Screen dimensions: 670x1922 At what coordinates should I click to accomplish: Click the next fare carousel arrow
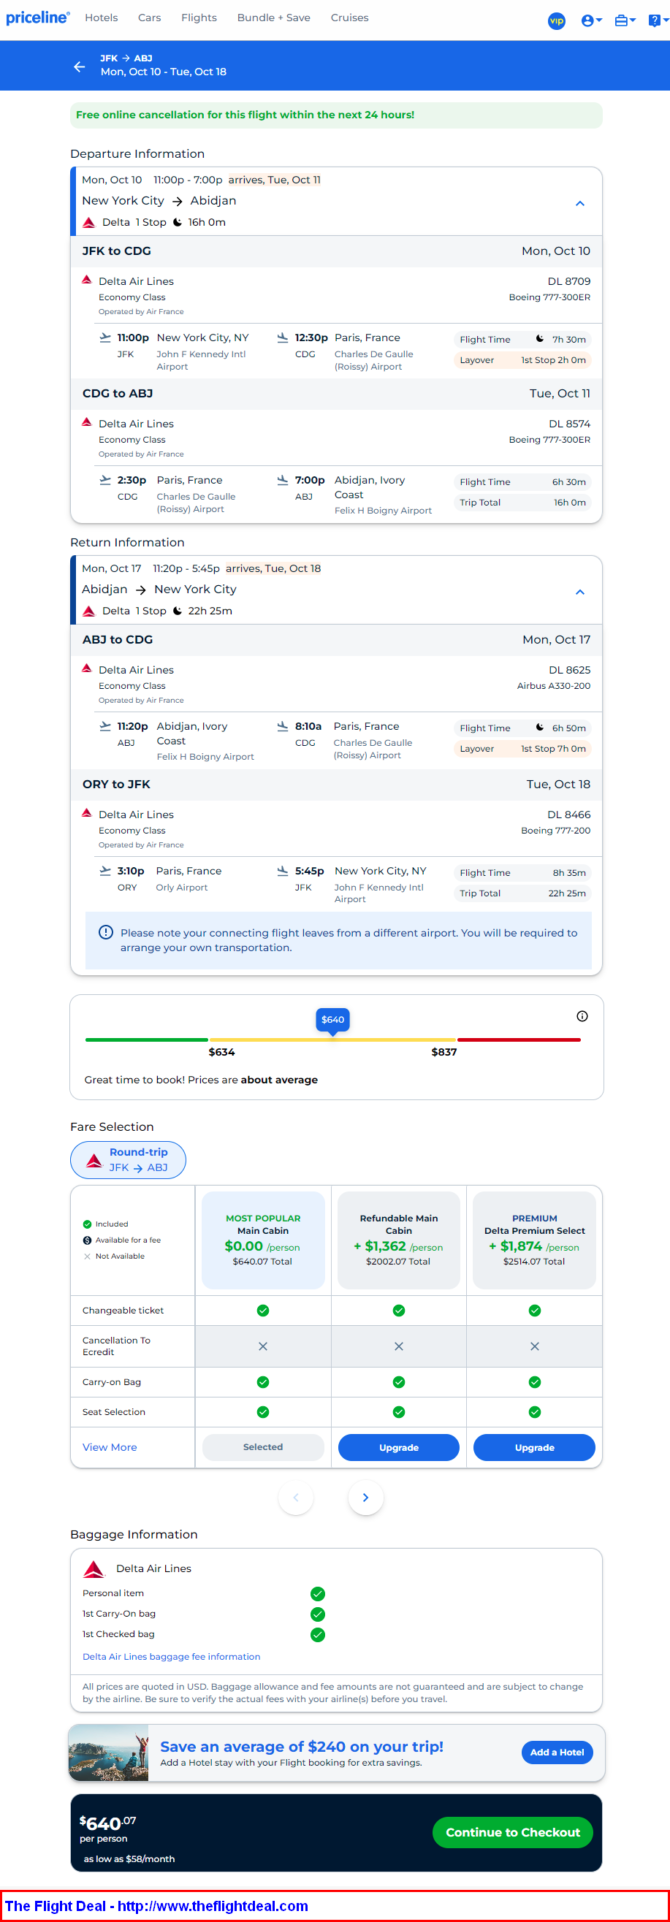click(366, 1497)
